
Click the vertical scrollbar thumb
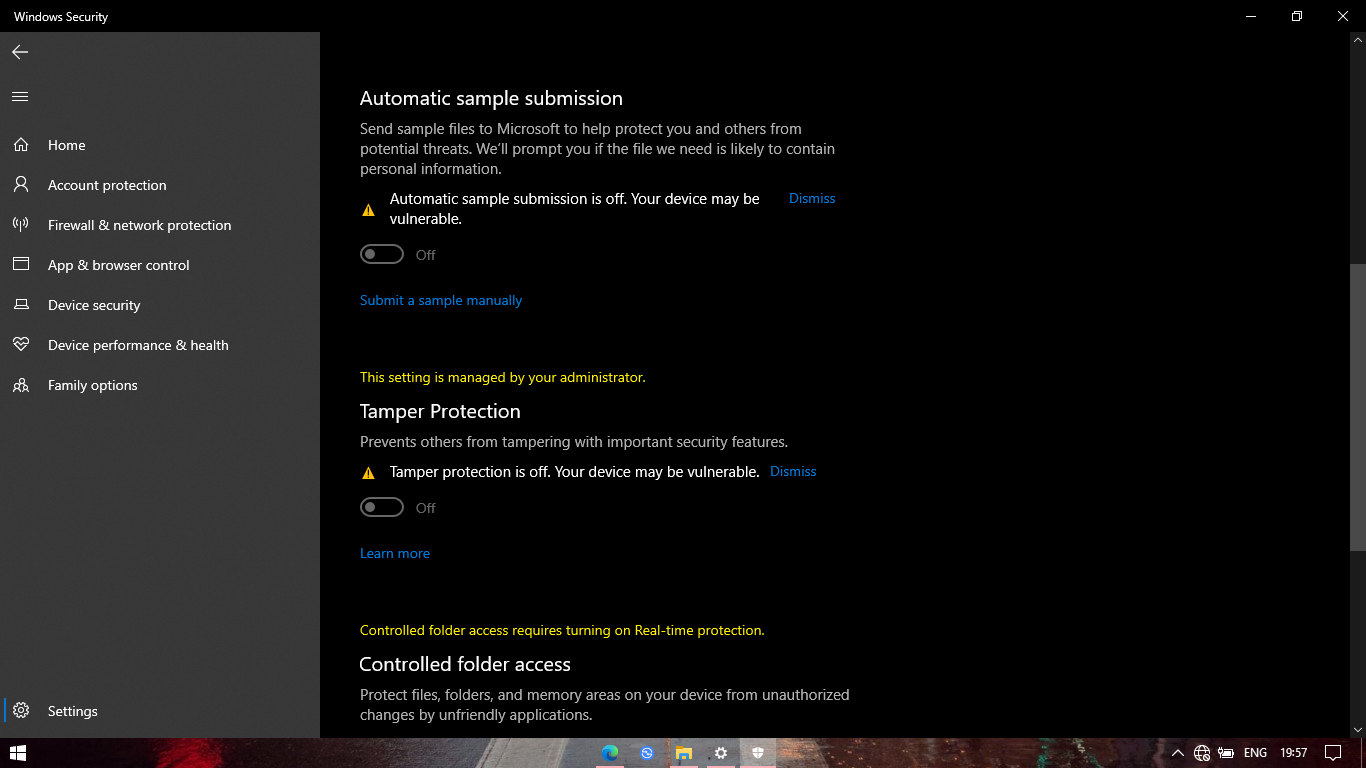tap(1357, 407)
